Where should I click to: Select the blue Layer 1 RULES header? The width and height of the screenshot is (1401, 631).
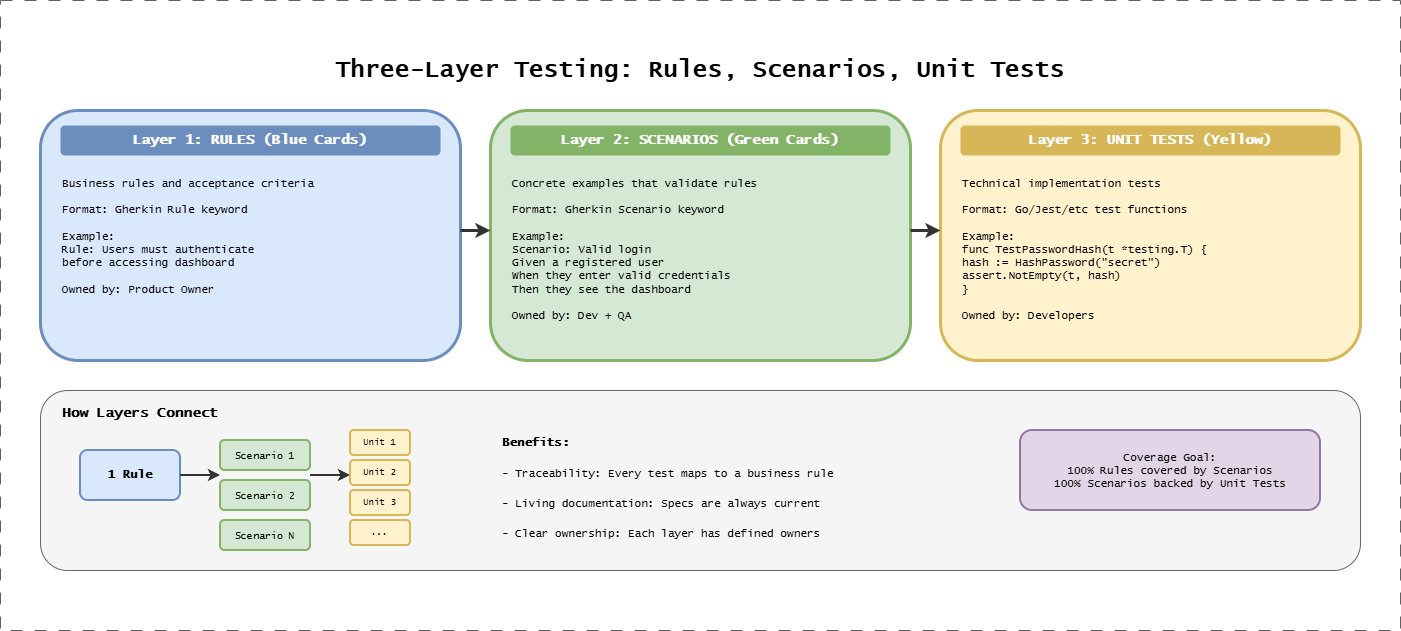click(x=249, y=140)
